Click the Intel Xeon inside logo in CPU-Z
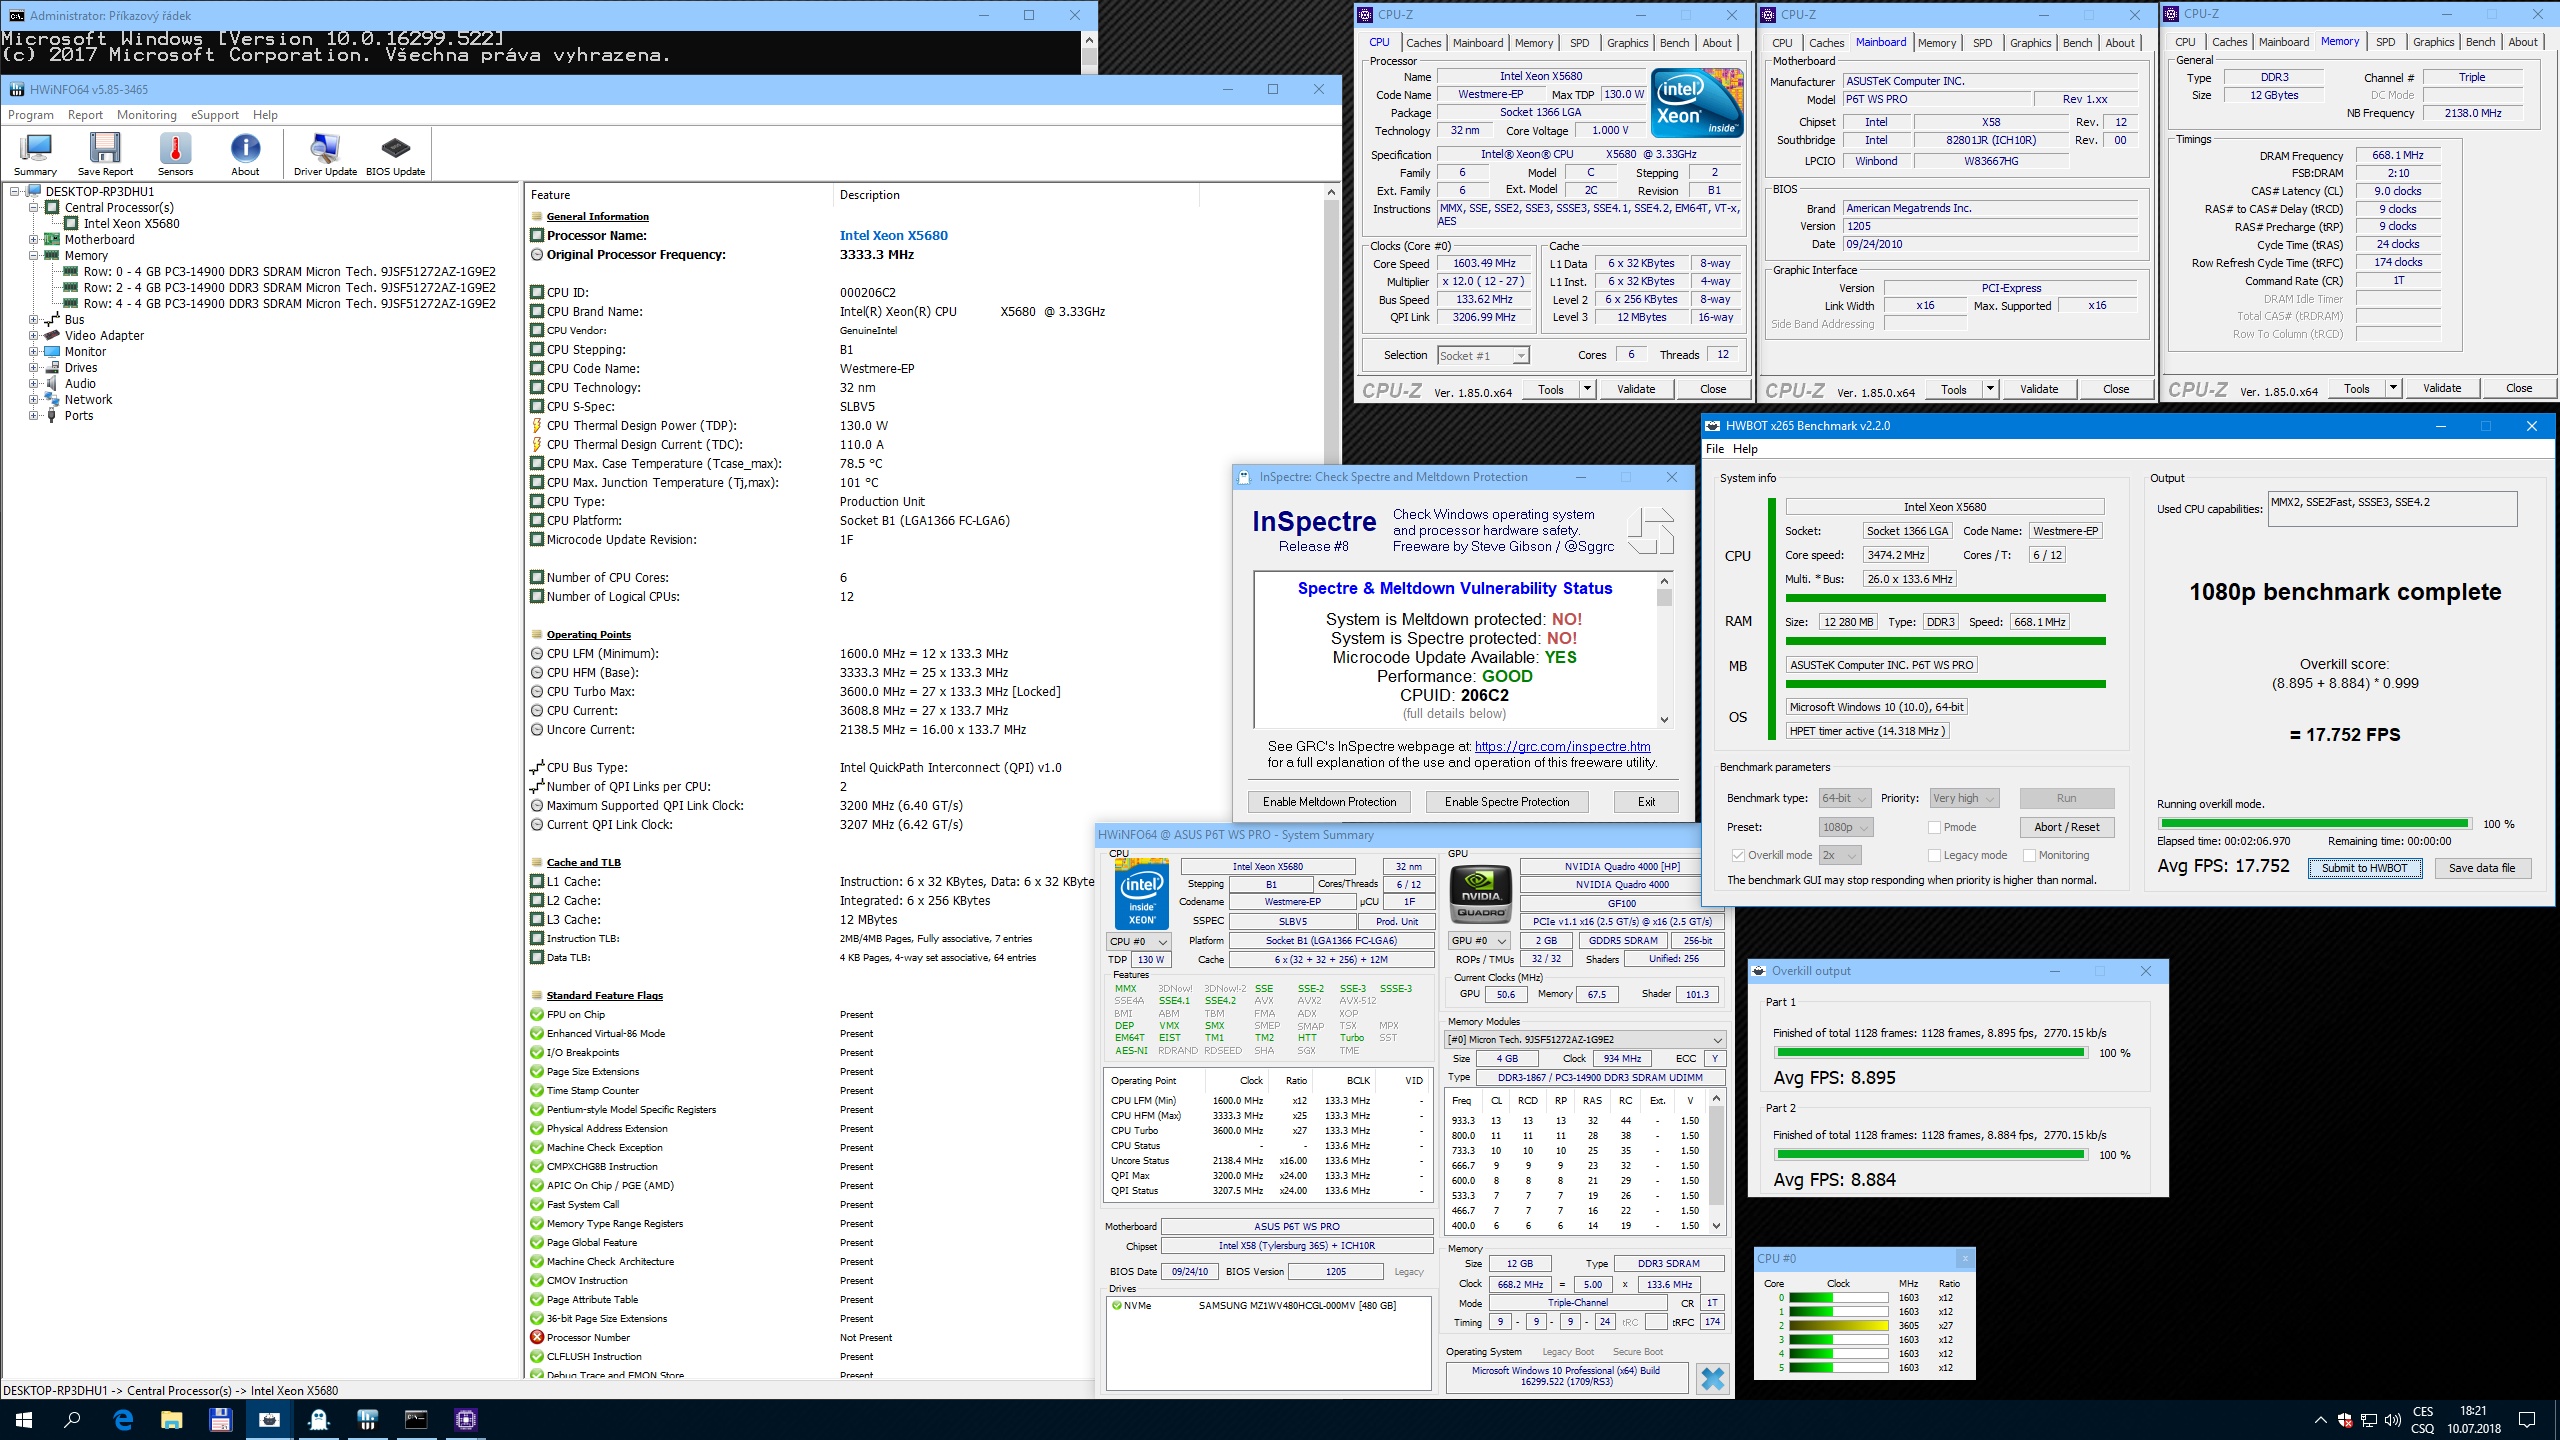2560x1440 pixels. 1697,103
